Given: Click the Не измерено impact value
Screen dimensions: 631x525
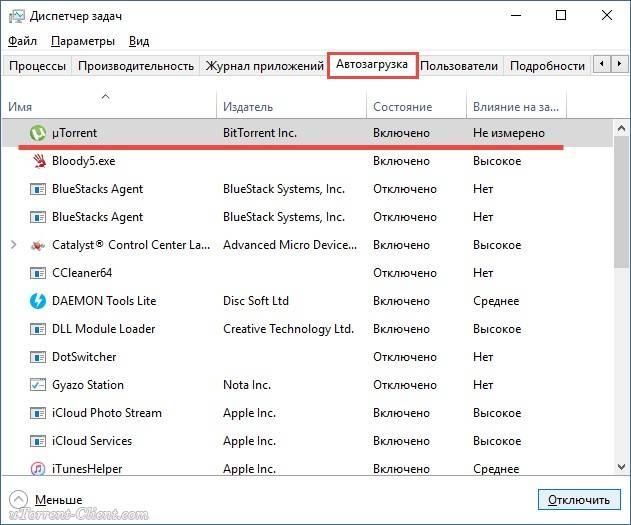Looking at the screenshot, I should (509, 133).
